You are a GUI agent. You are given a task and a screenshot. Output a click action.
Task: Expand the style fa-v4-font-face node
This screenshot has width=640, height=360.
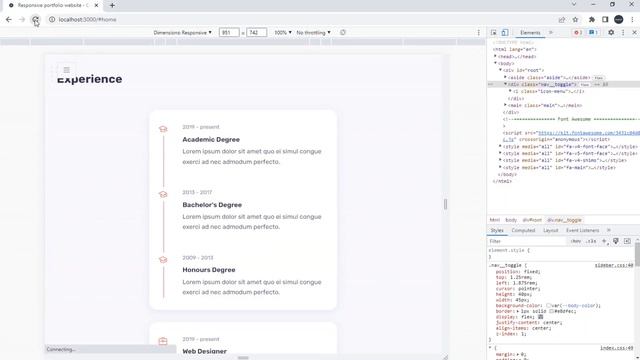point(500,146)
